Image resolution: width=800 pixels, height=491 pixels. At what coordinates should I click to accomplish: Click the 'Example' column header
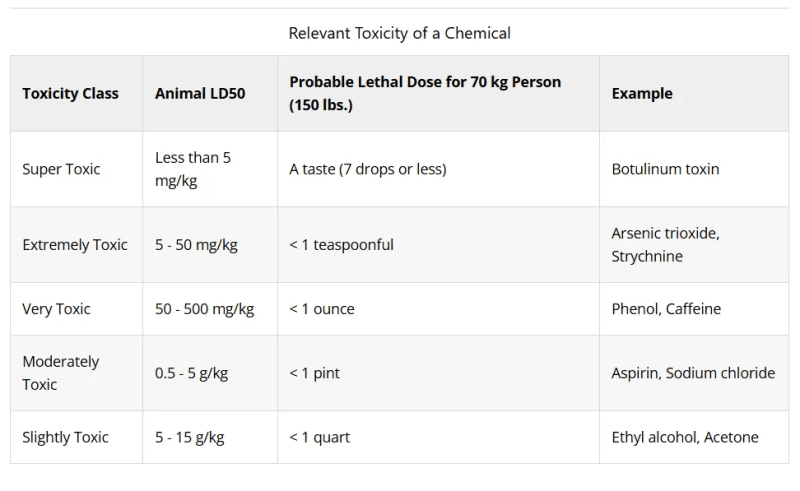click(x=642, y=93)
